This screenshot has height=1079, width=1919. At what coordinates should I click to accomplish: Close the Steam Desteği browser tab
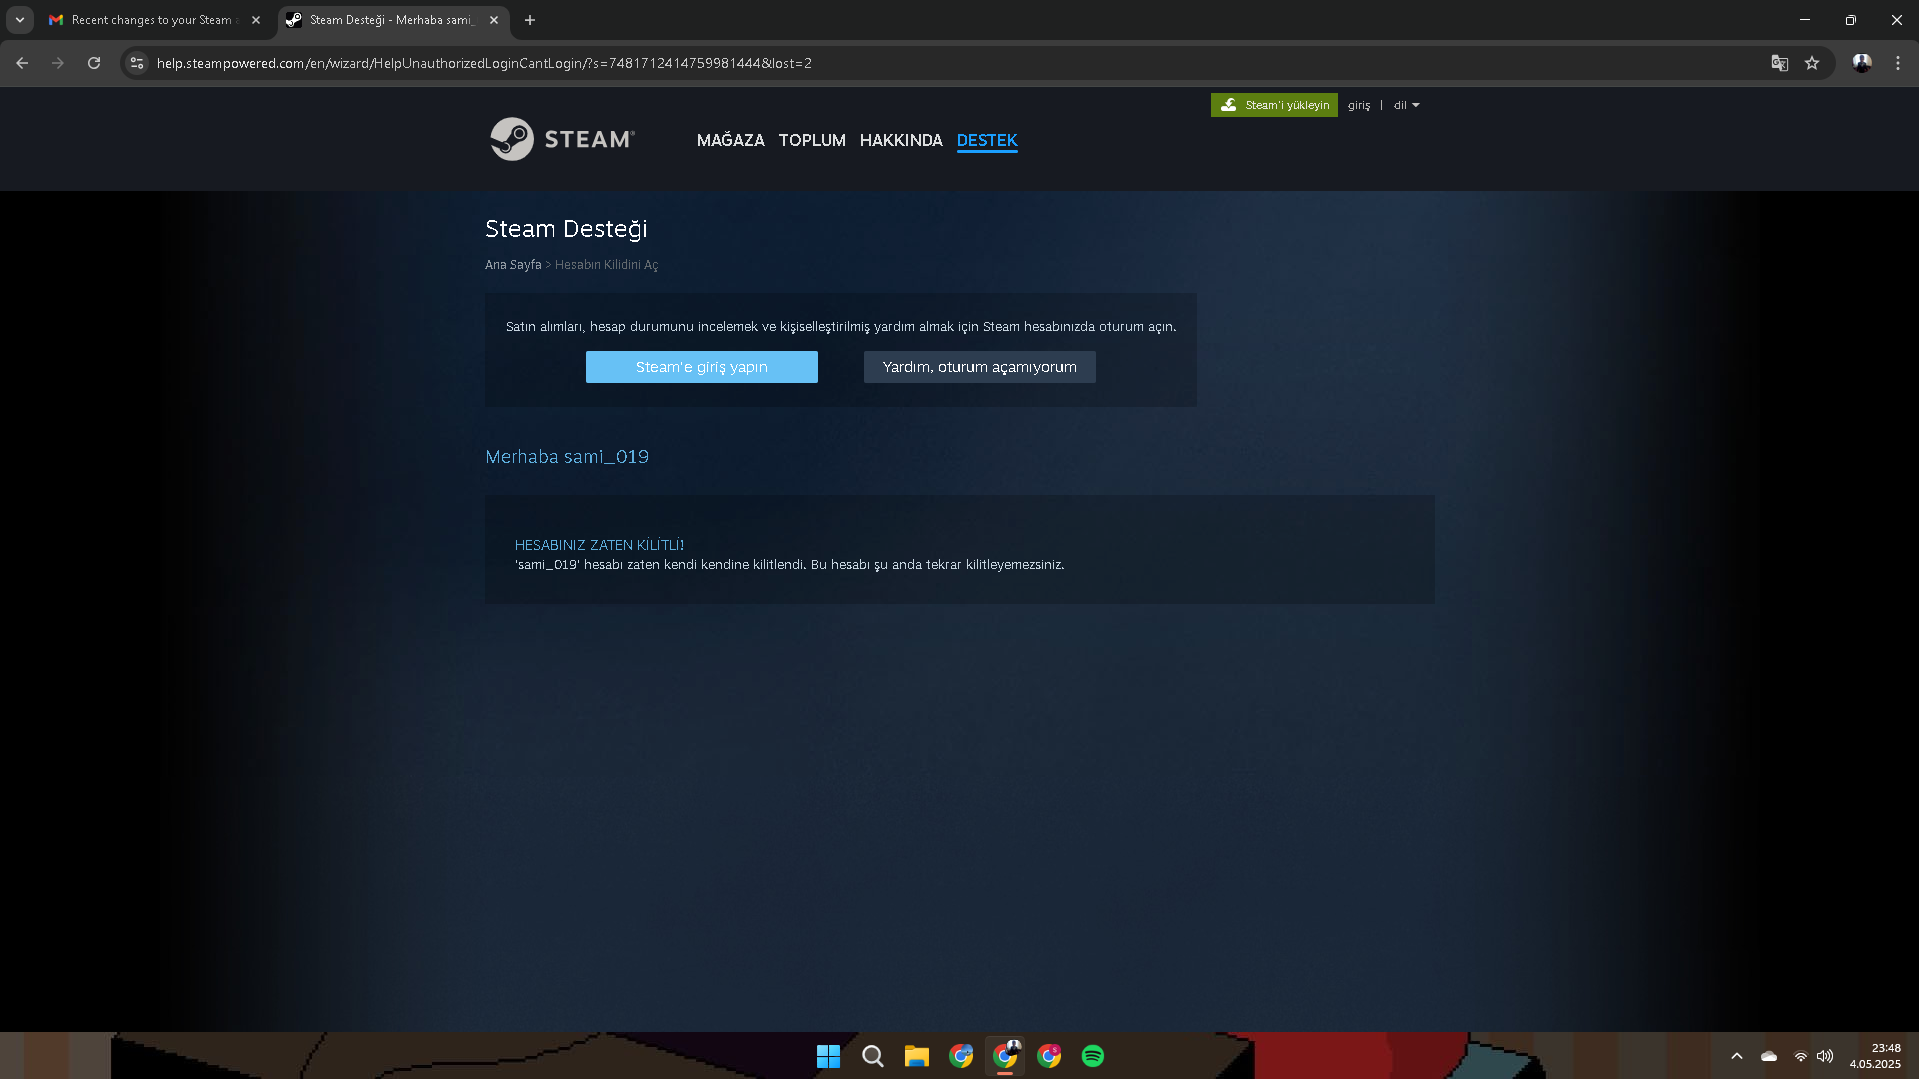coord(494,20)
